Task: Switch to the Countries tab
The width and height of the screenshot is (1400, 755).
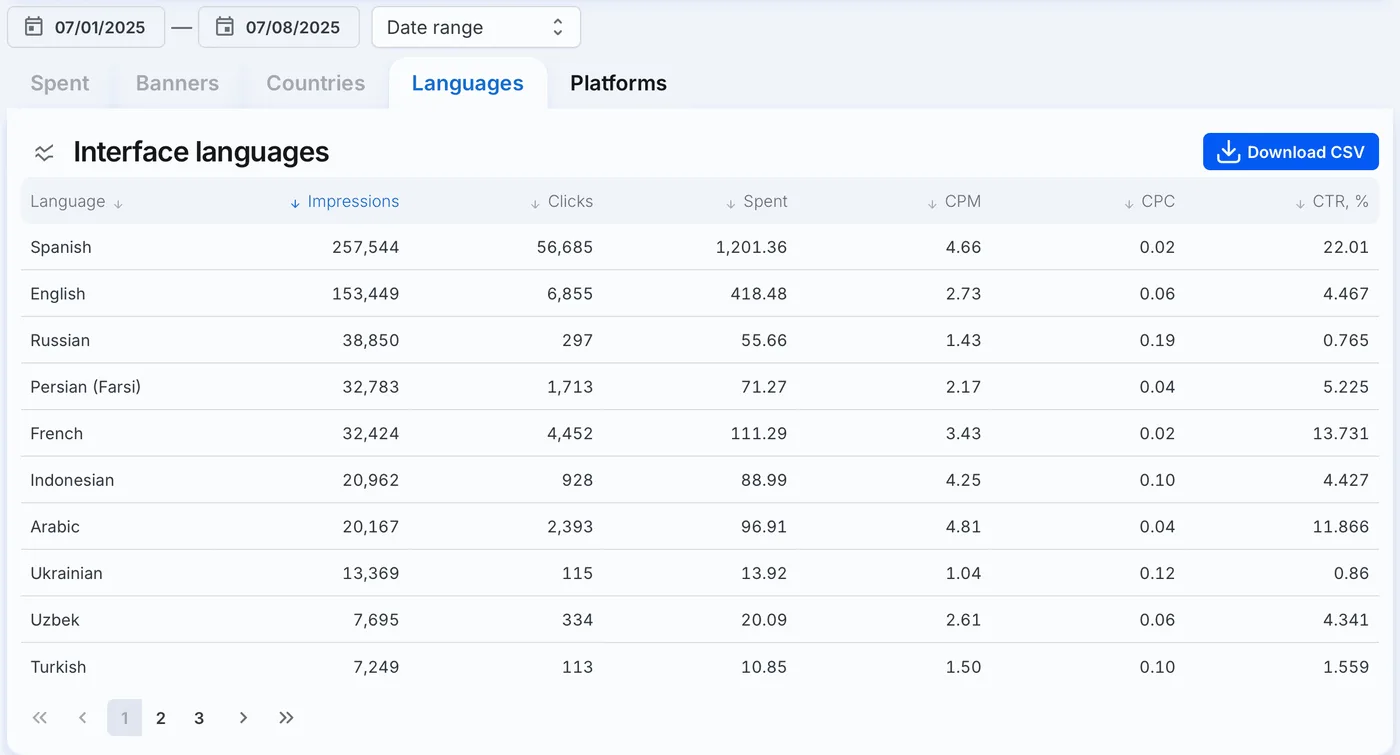Action: coord(316,83)
